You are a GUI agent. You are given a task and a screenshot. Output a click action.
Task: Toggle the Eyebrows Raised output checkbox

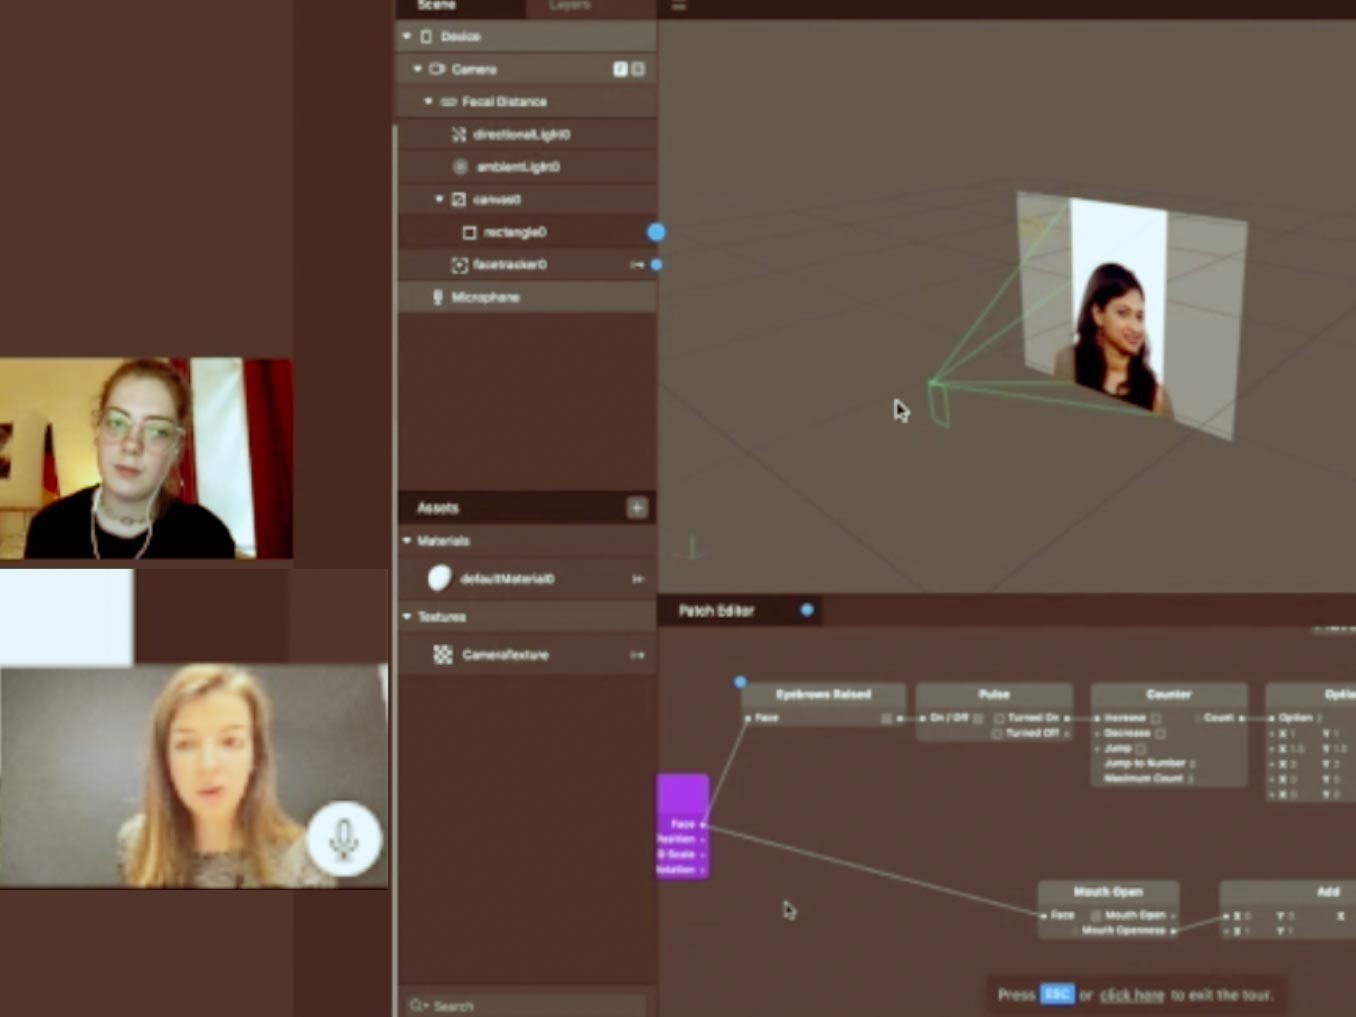pyautogui.click(x=886, y=718)
